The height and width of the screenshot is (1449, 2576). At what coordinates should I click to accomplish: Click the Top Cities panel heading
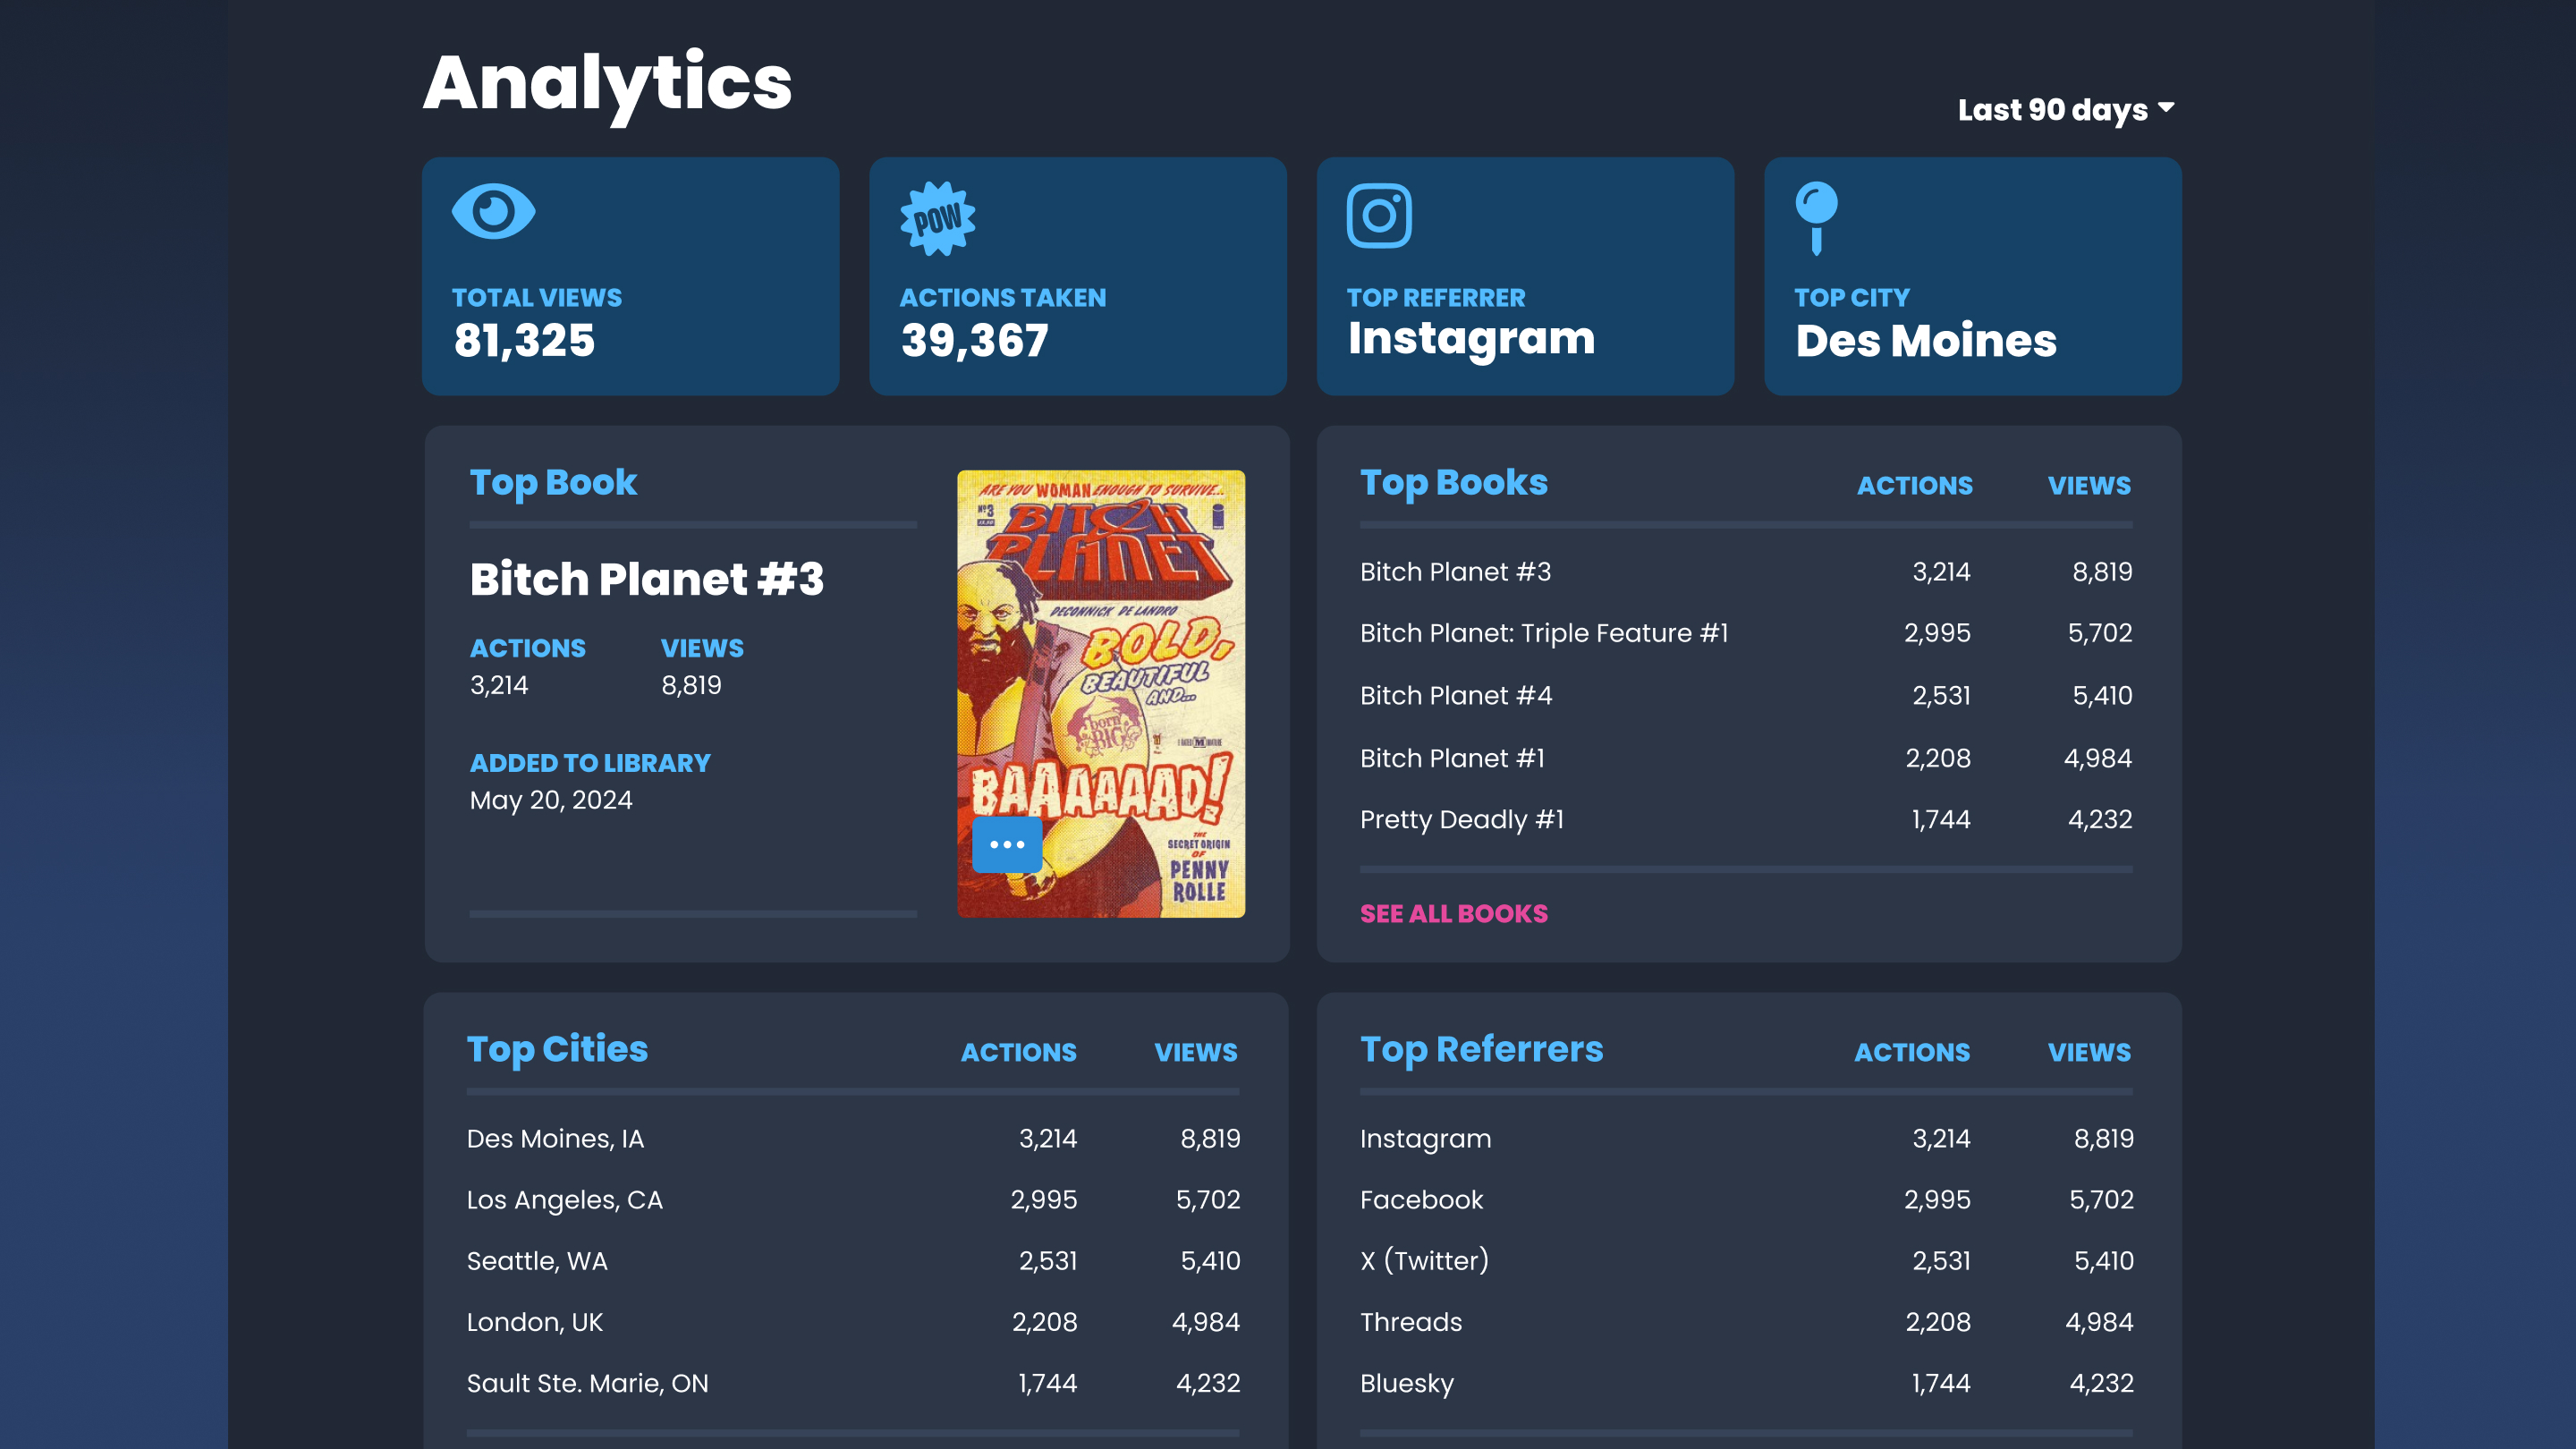click(x=558, y=1050)
